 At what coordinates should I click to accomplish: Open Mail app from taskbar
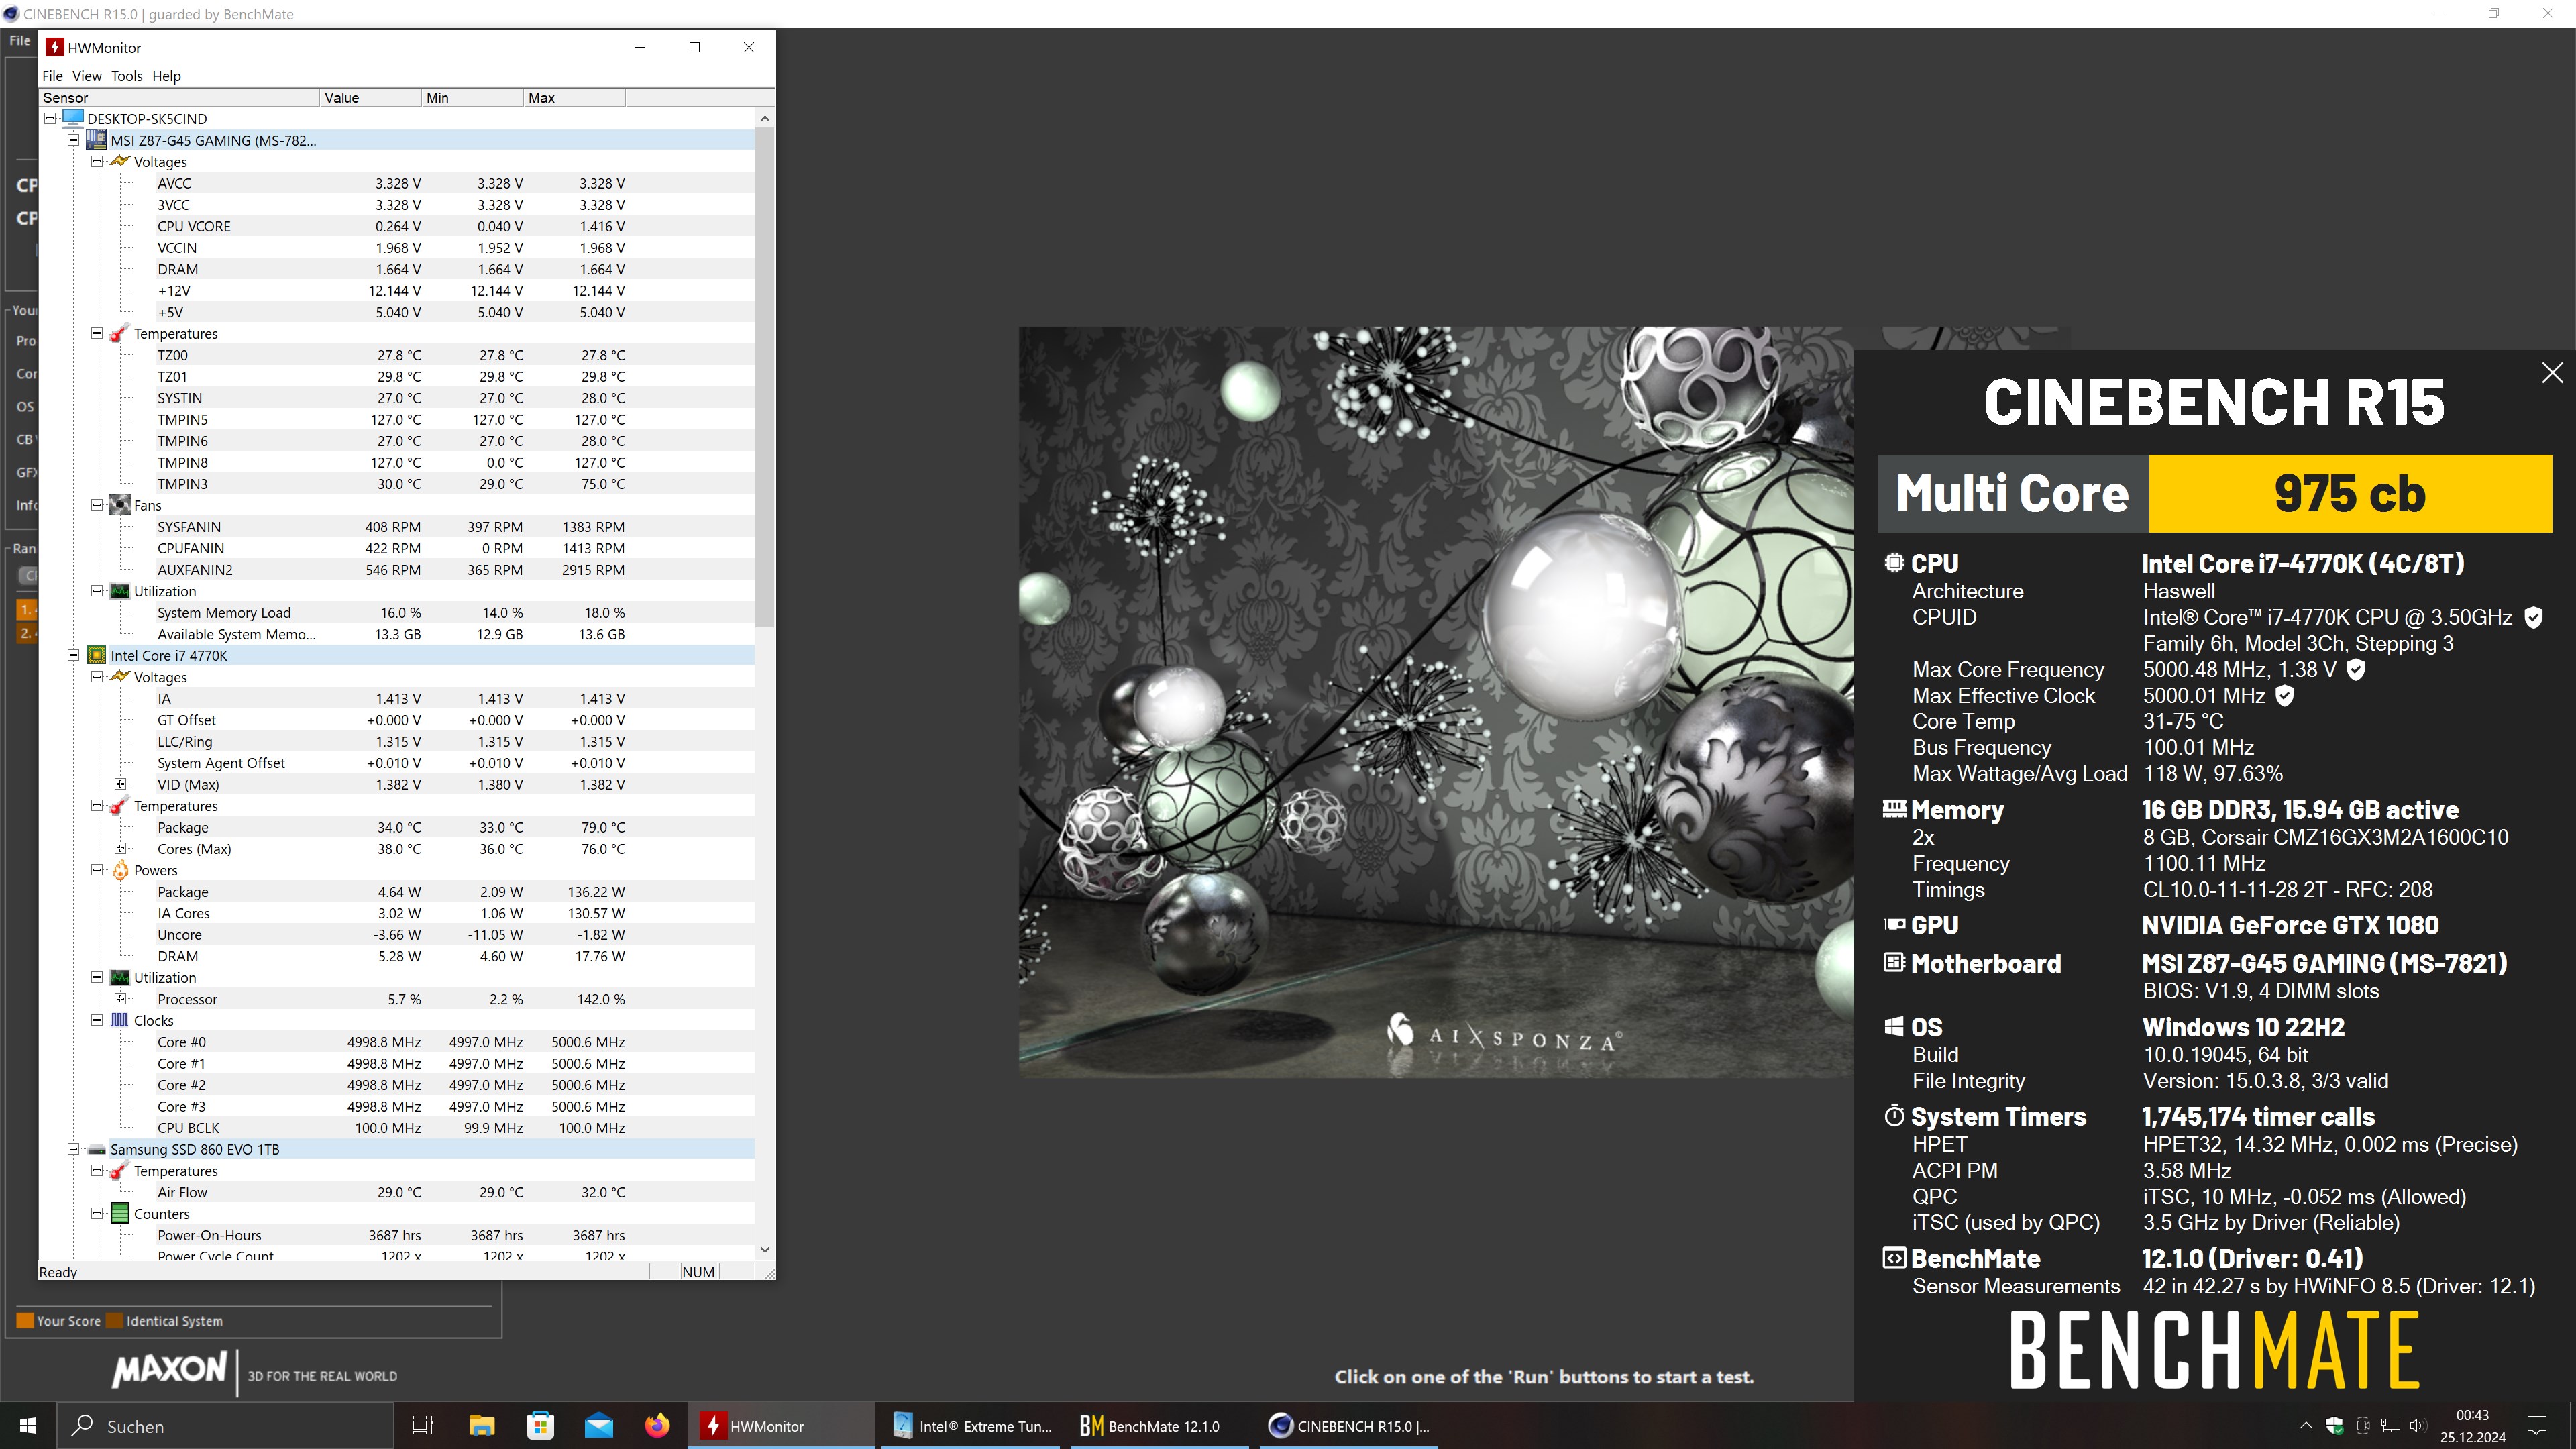tap(599, 1425)
